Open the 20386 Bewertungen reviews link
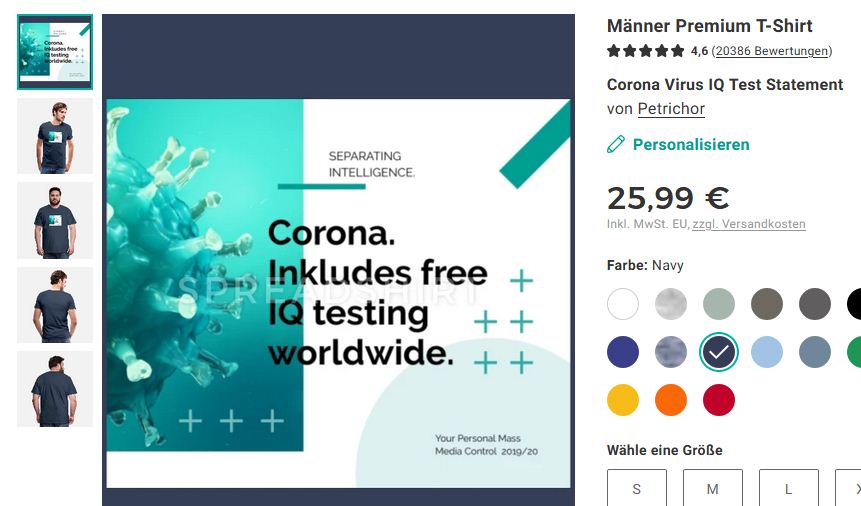This screenshot has height=506, width=861. tap(771, 51)
